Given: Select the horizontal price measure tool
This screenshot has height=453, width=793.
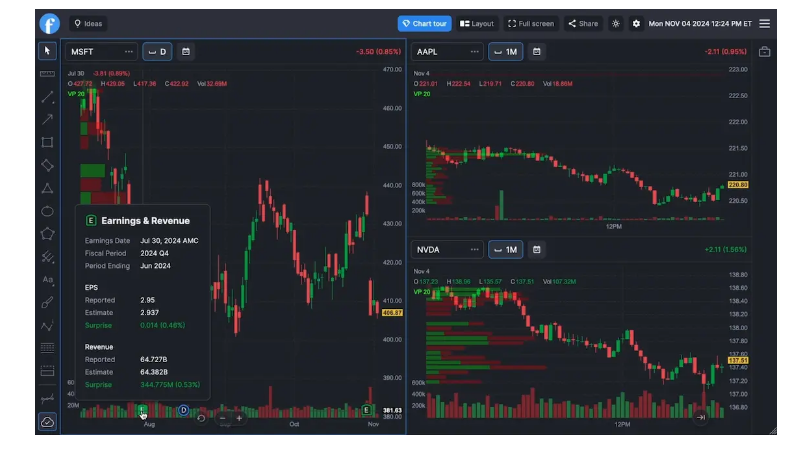Looking at the screenshot, I should (47, 399).
